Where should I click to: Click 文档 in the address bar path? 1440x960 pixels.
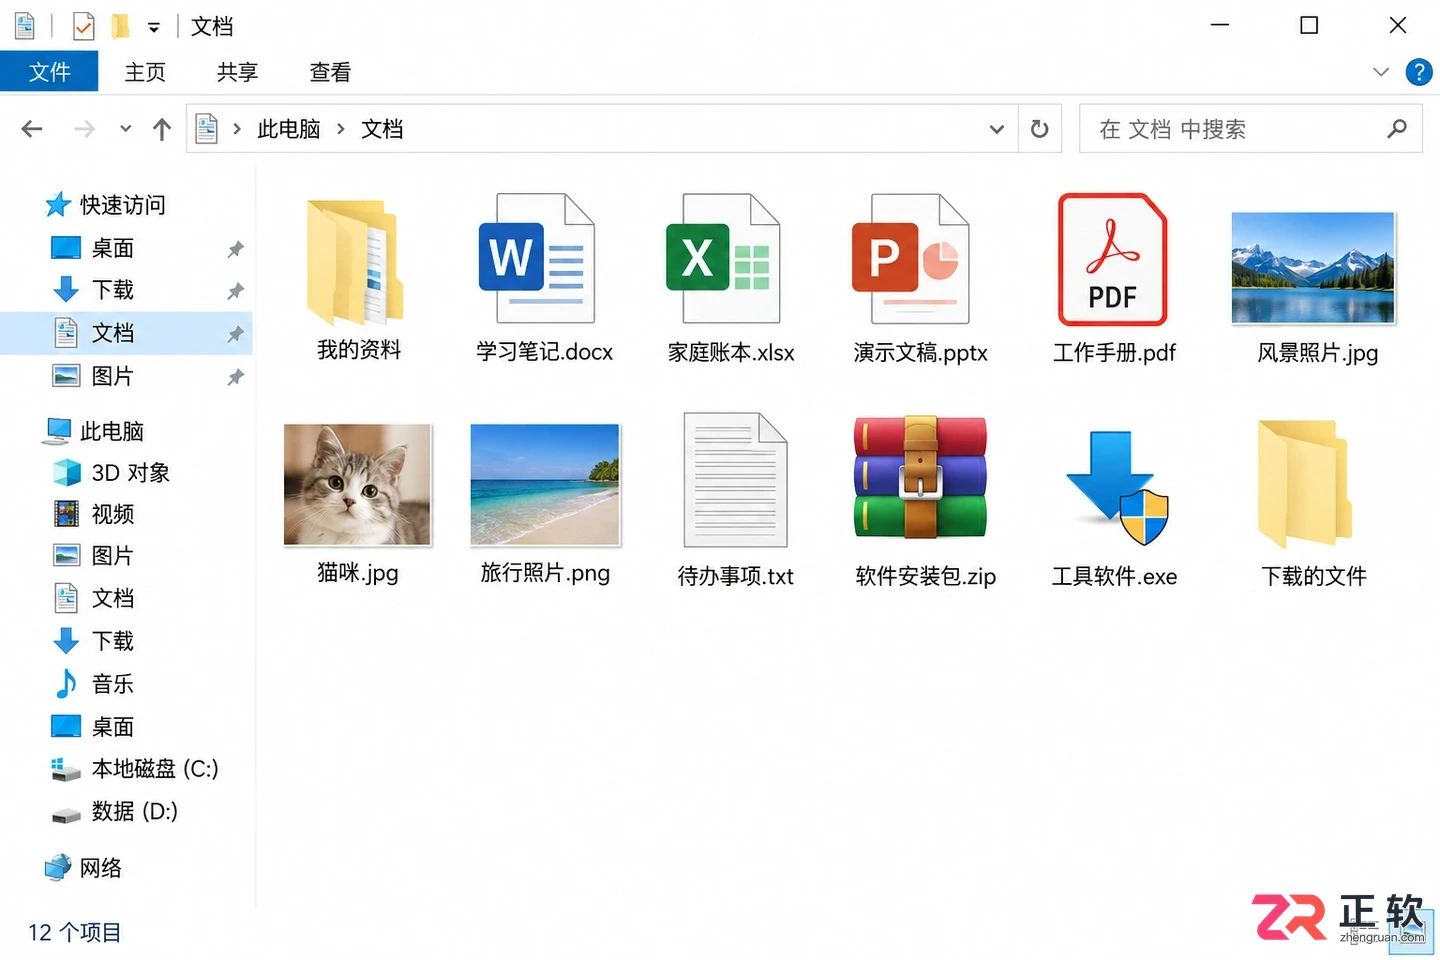click(x=382, y=129)
